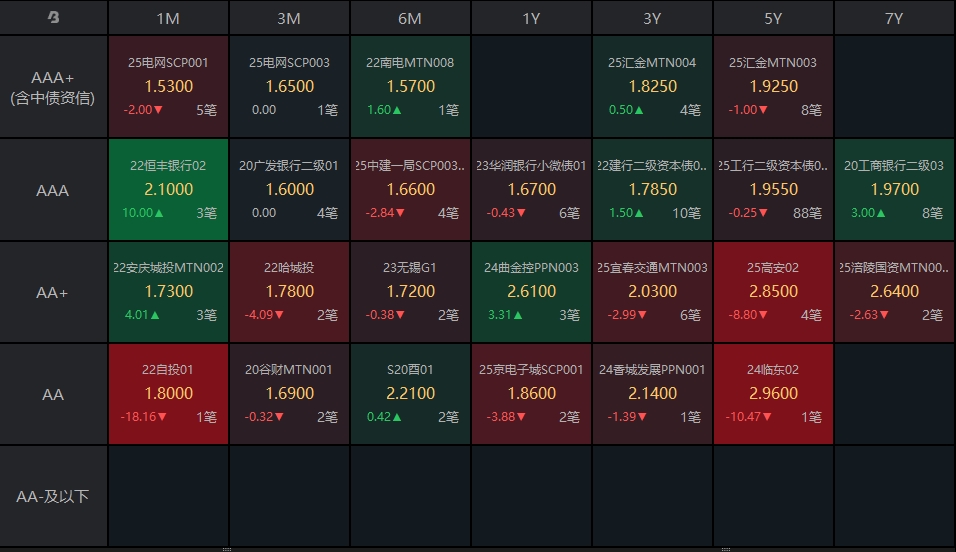The width and height of the screenshot is (956, 552).
Task: Open the 25京电子城SCP001 bond cell
Action: (531, 393)
